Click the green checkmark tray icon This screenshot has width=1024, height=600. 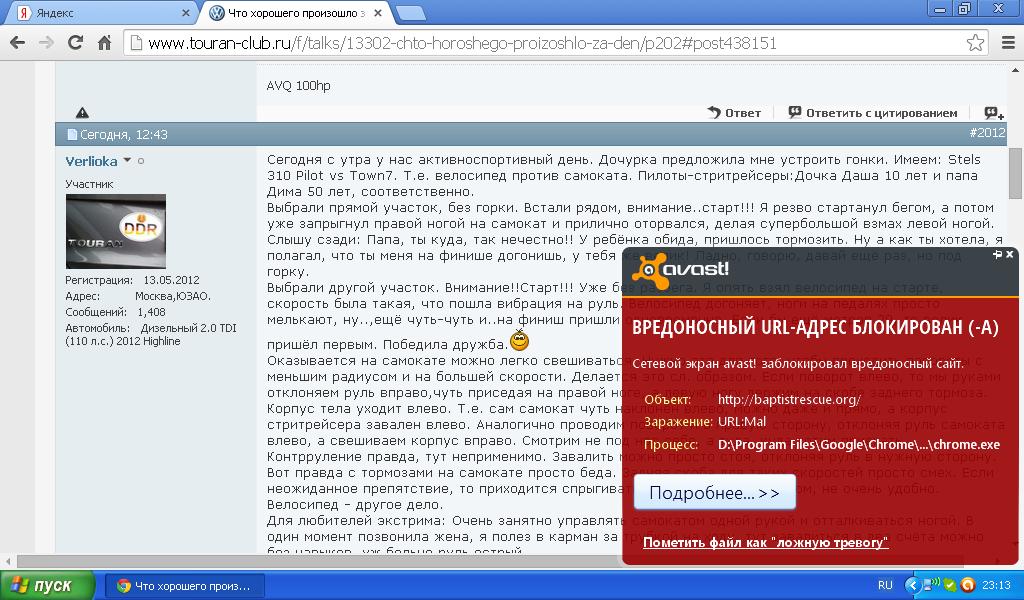point(950,586)
